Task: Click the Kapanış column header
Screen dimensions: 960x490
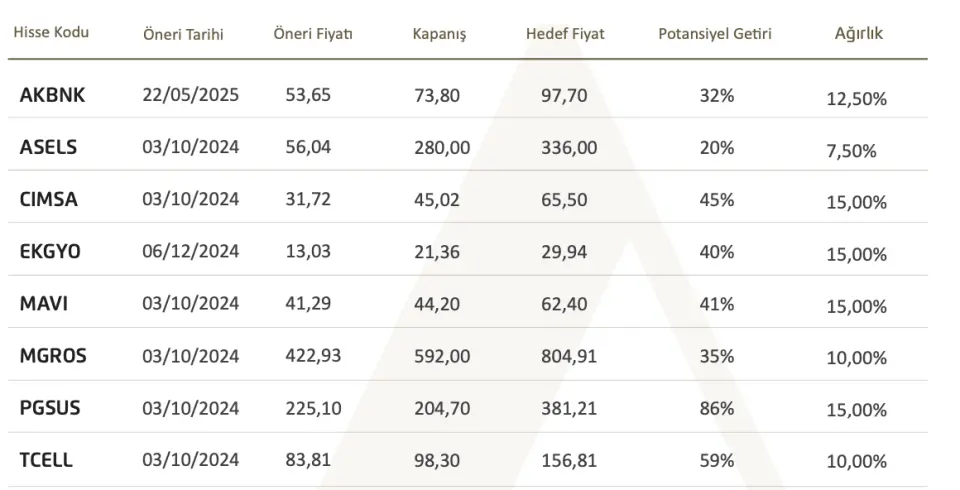Action: click(439, 34)
